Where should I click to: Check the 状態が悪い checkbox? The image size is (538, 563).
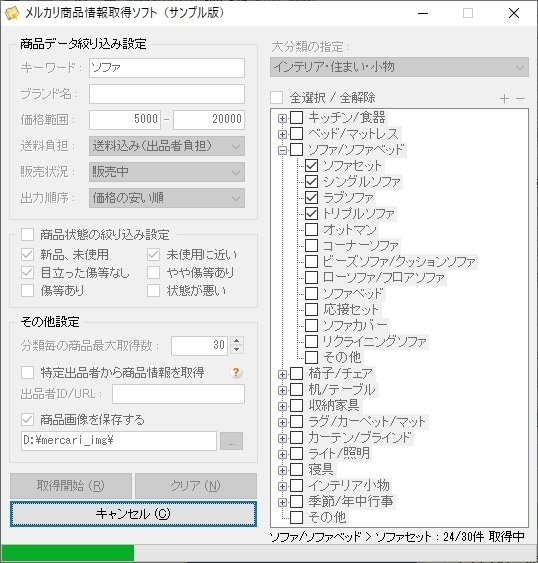pos(153,290)
